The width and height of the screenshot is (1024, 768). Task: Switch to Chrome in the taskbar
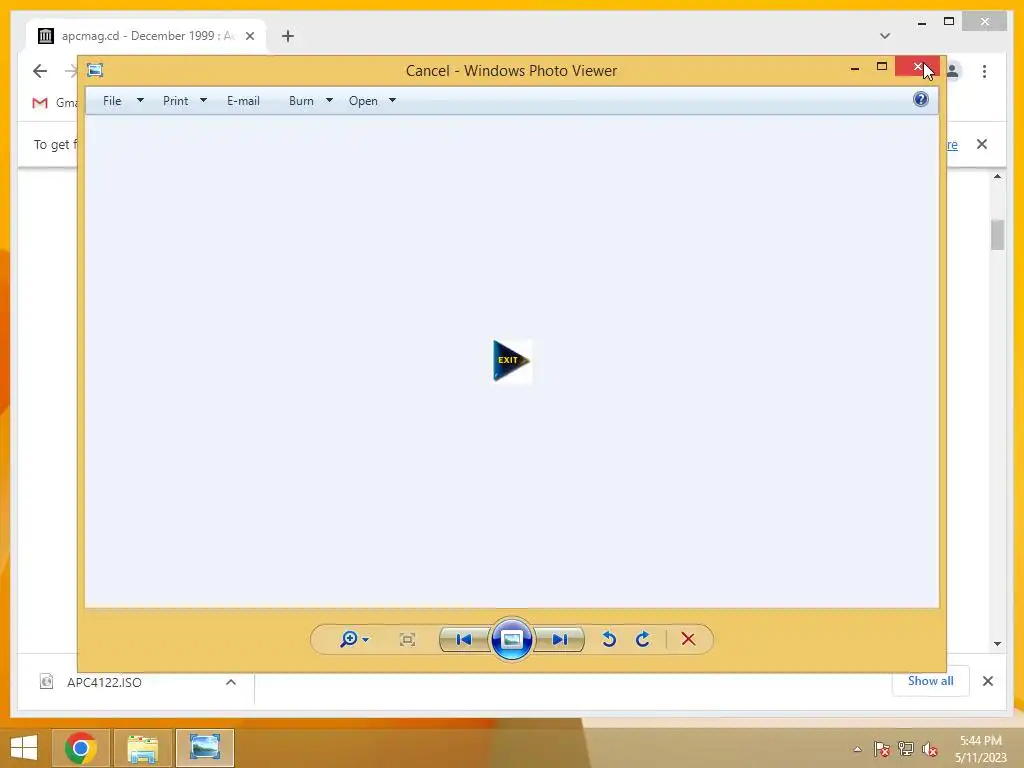click(x=80, y=748)
